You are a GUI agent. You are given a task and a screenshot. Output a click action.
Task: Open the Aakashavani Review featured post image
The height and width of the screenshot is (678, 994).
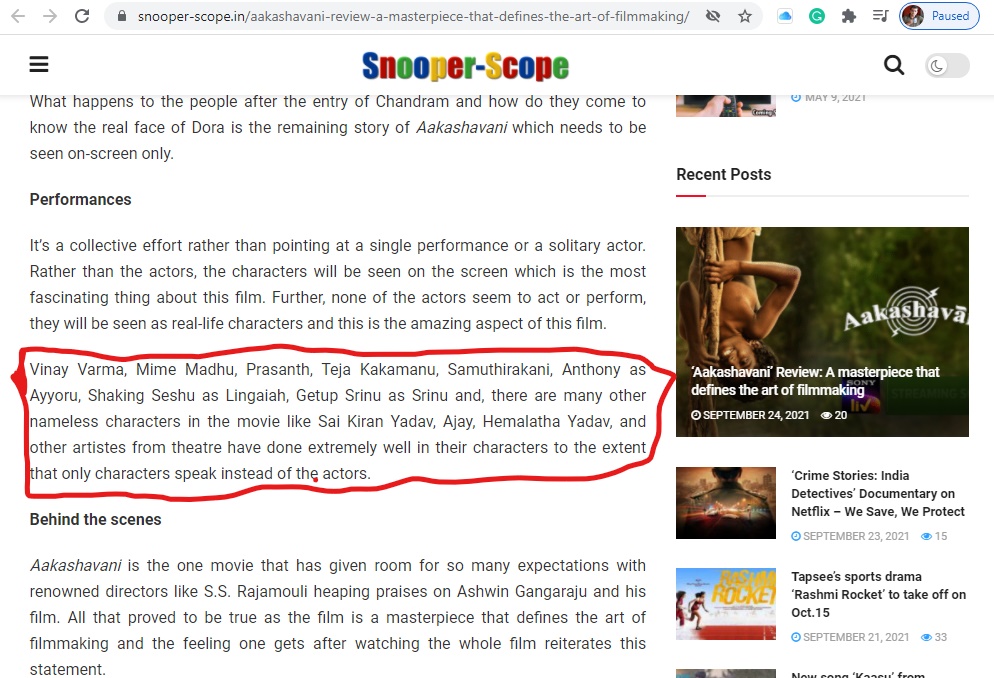coord(822,331)
